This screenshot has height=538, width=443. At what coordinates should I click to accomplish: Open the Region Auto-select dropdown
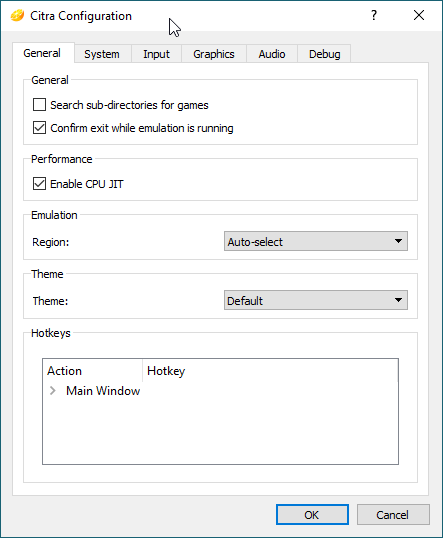tap(316, 241)
